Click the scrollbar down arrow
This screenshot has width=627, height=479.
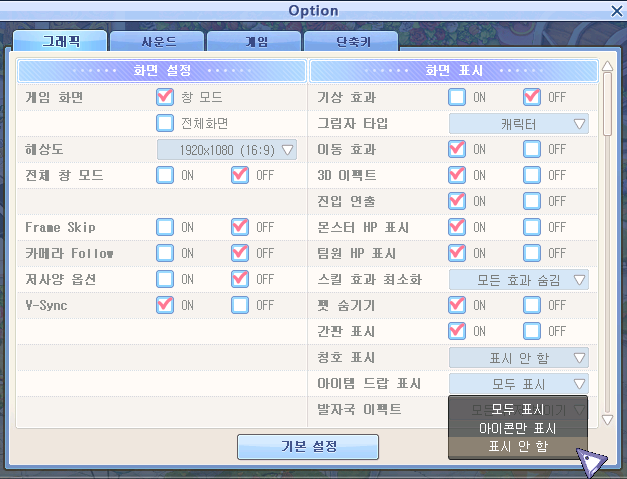click(x=606, y=420)
